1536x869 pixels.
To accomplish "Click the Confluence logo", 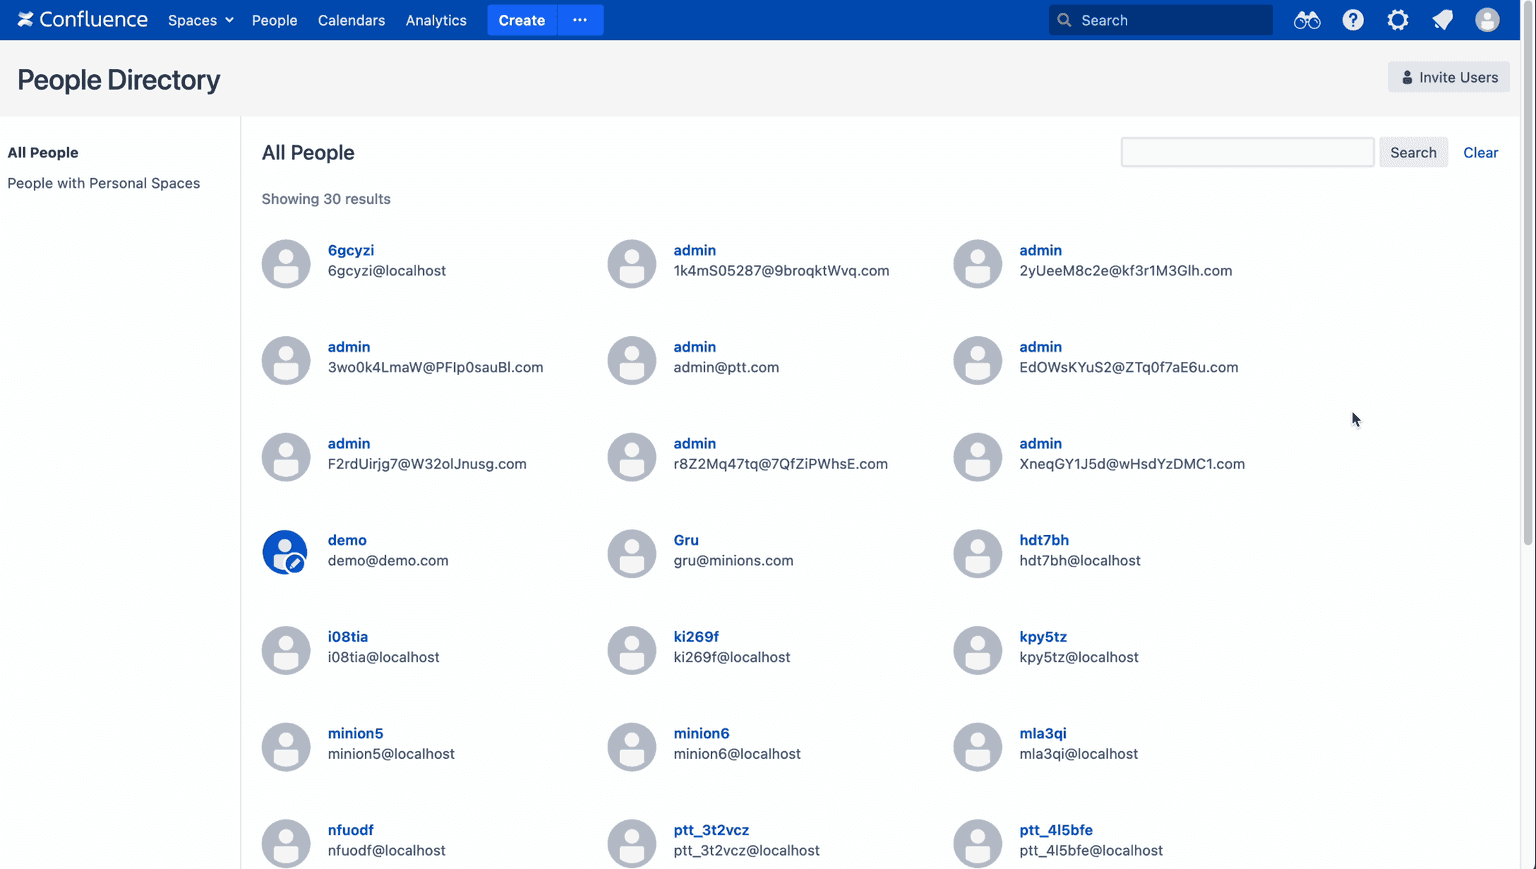I will tap(83, 19).
